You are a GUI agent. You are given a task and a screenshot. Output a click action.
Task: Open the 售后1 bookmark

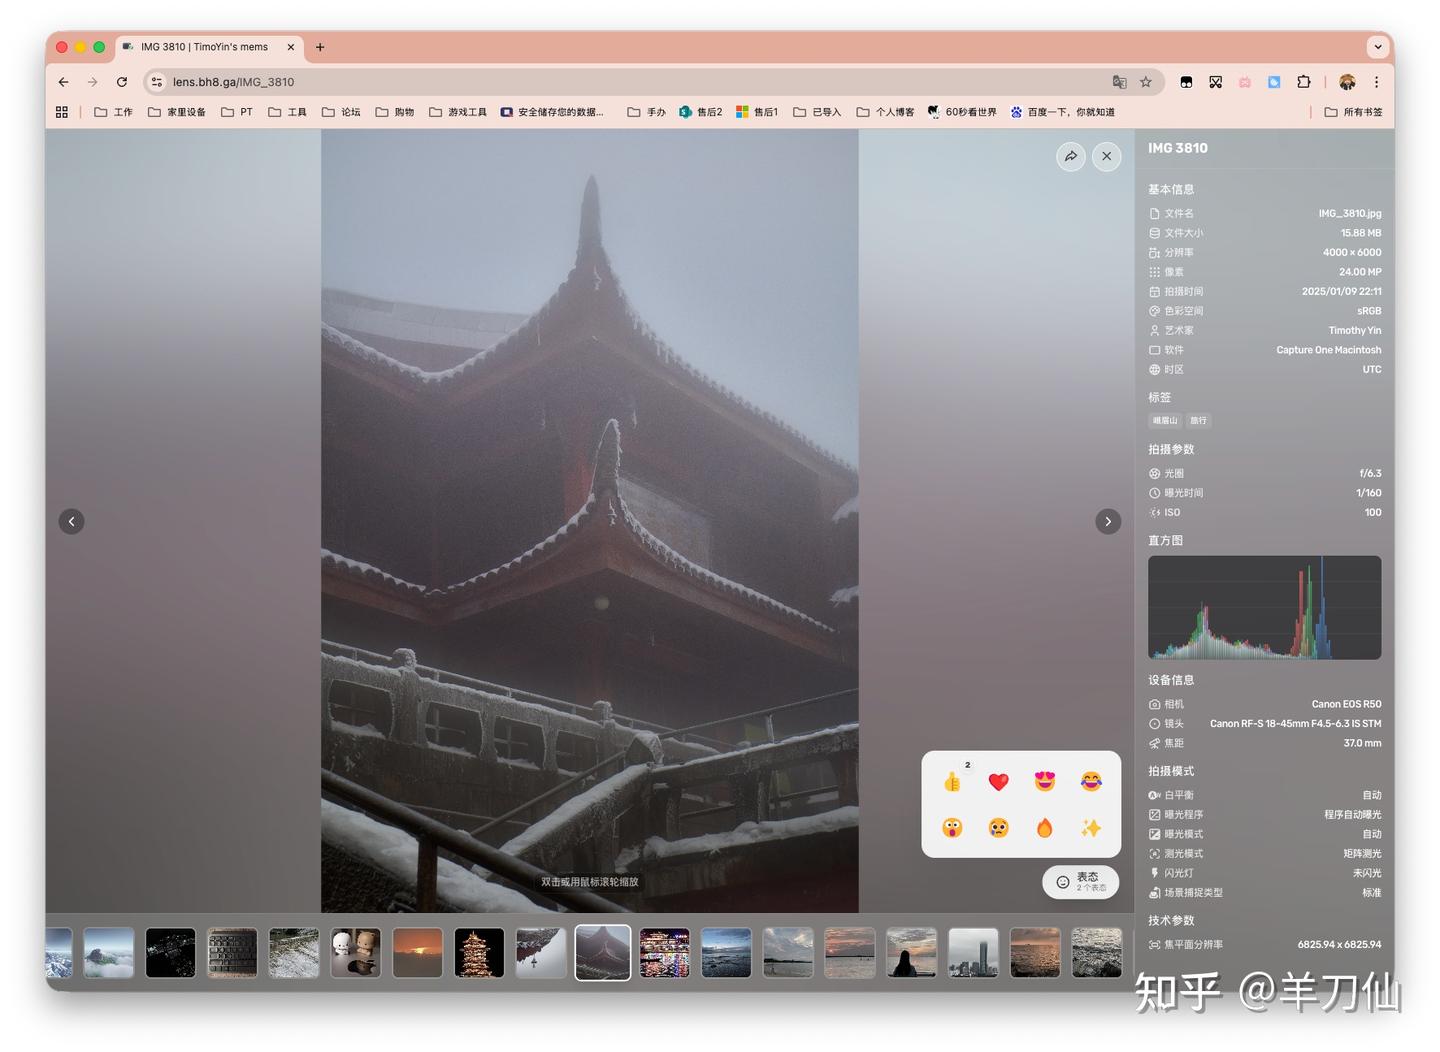757,112
